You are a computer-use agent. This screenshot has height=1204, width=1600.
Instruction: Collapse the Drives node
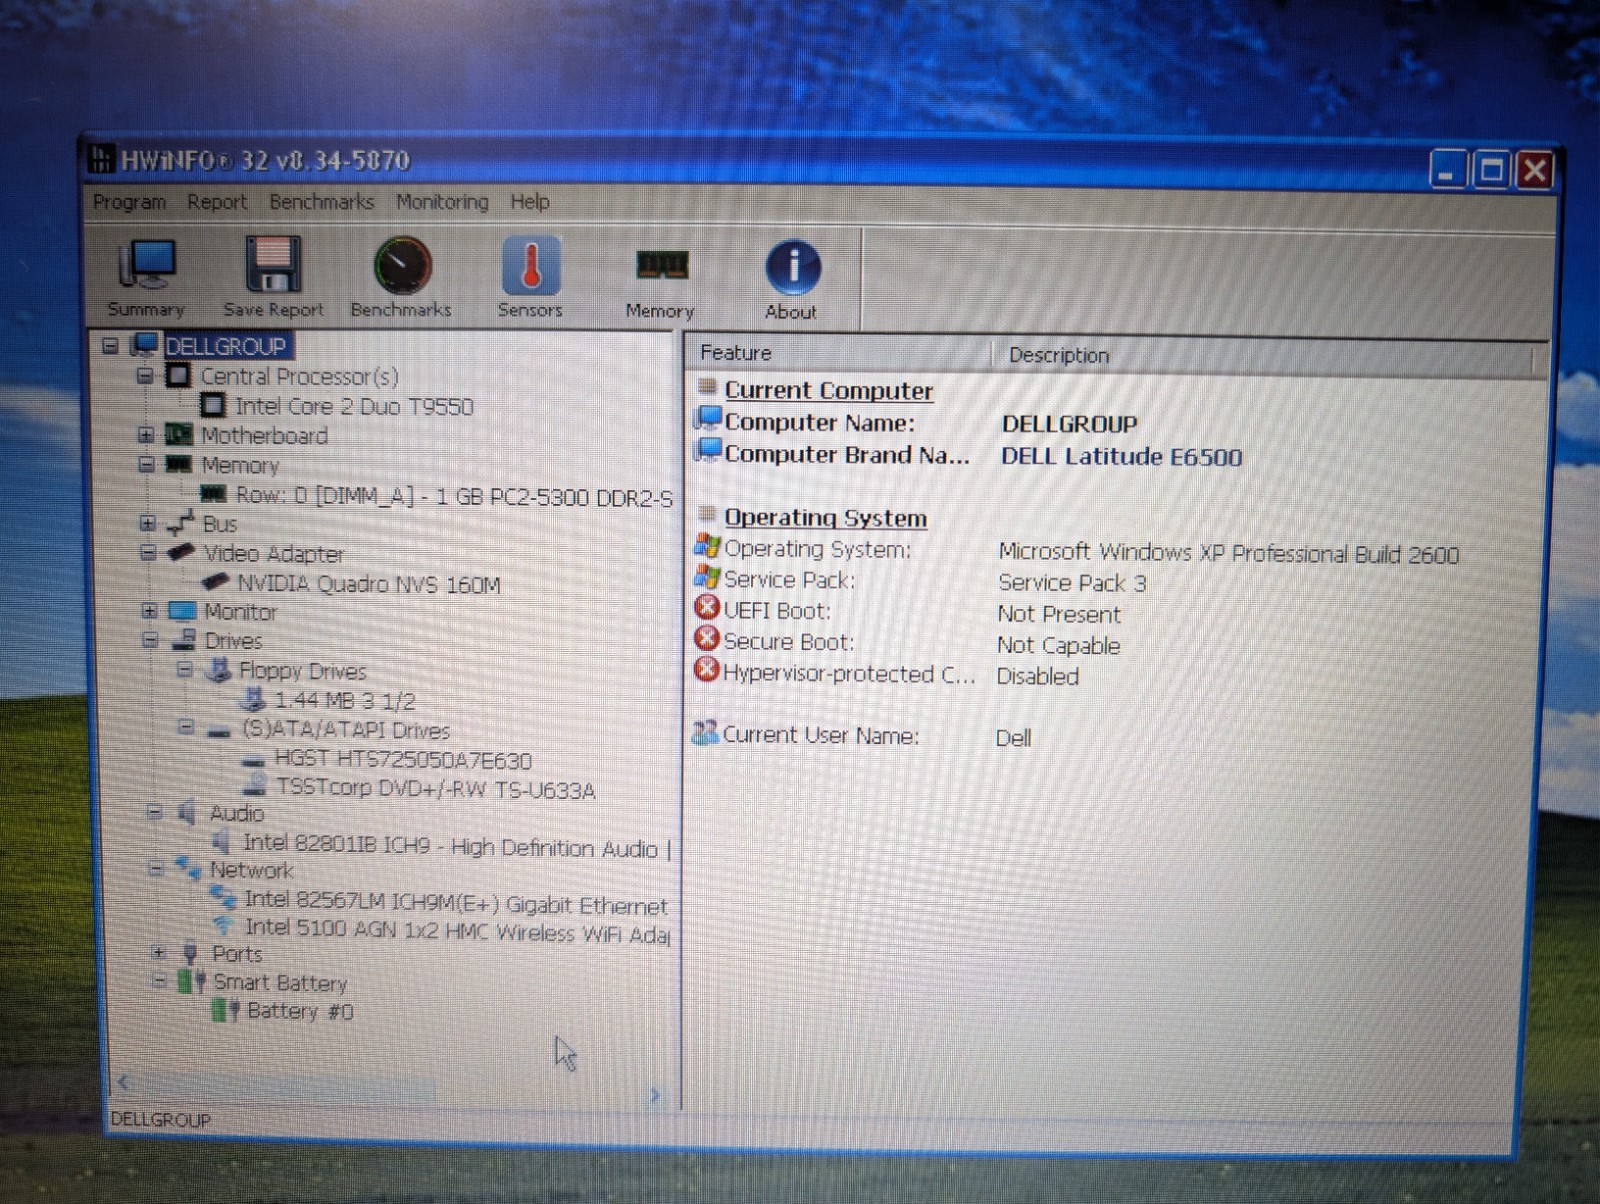pos(151,640)
